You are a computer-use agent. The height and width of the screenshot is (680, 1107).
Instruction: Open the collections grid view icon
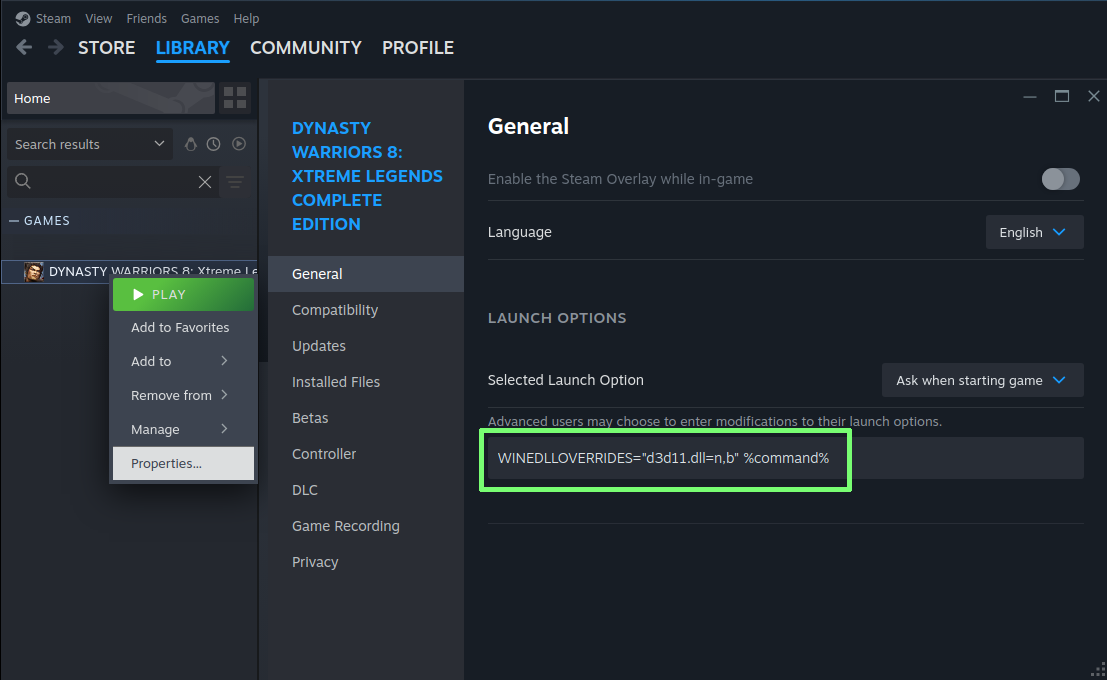point(235,98)
